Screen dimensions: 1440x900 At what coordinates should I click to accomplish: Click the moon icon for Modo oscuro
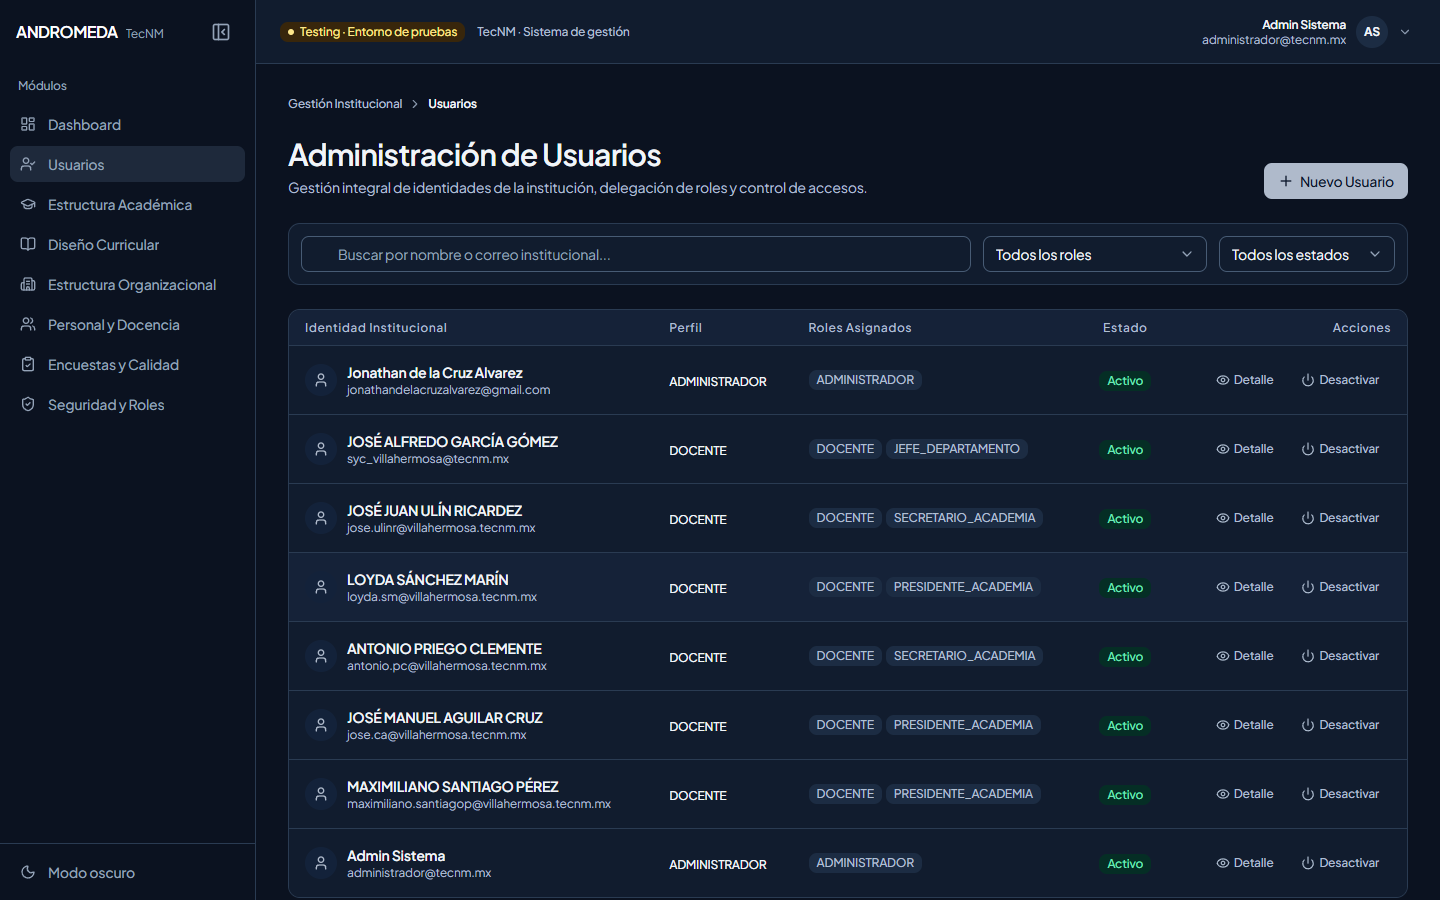[28, 872]
